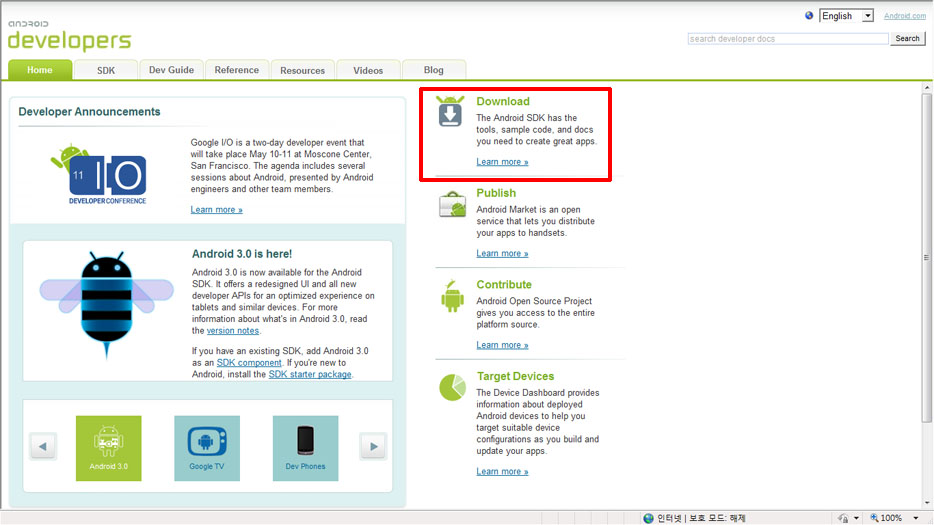Click the Search button

[x=908, y=38]
